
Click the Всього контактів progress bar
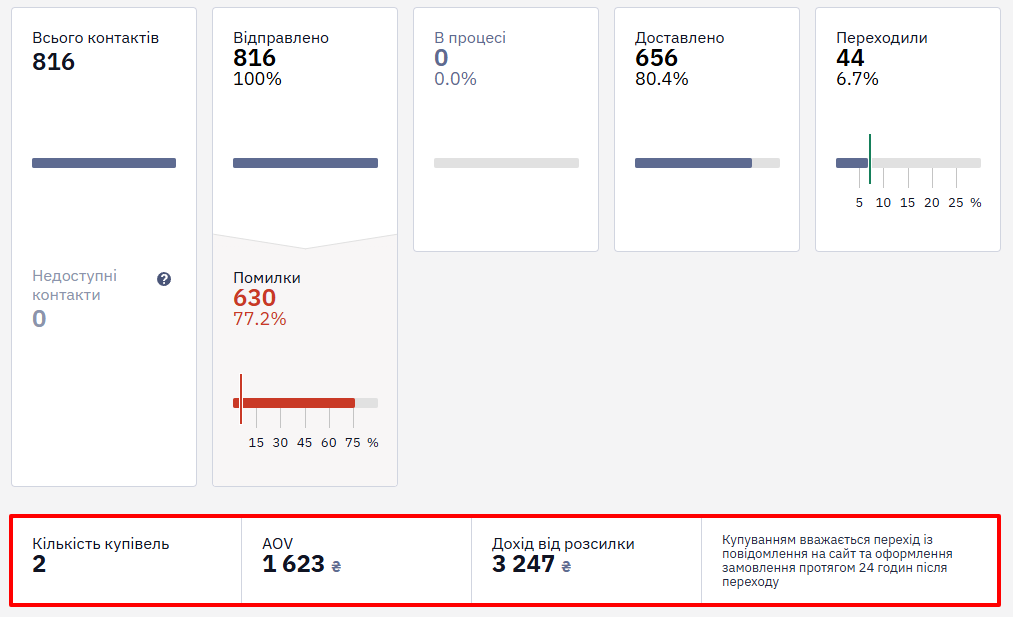pyautogui.click(x=104, y=163)
